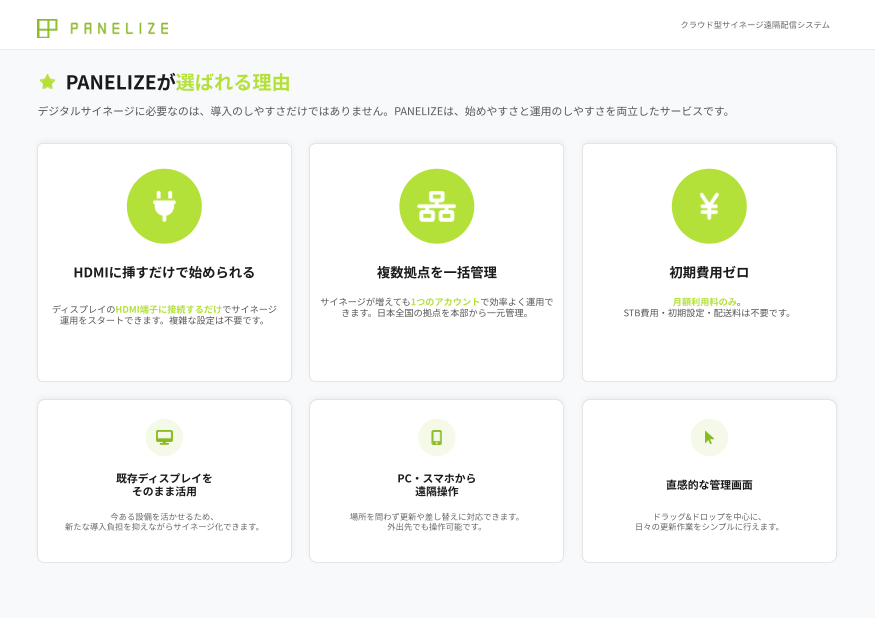The height and width of the screenshot is (618, 875).
Task: Click the PC・スマホから遠隔操作 card
Action: coord(436,480)
